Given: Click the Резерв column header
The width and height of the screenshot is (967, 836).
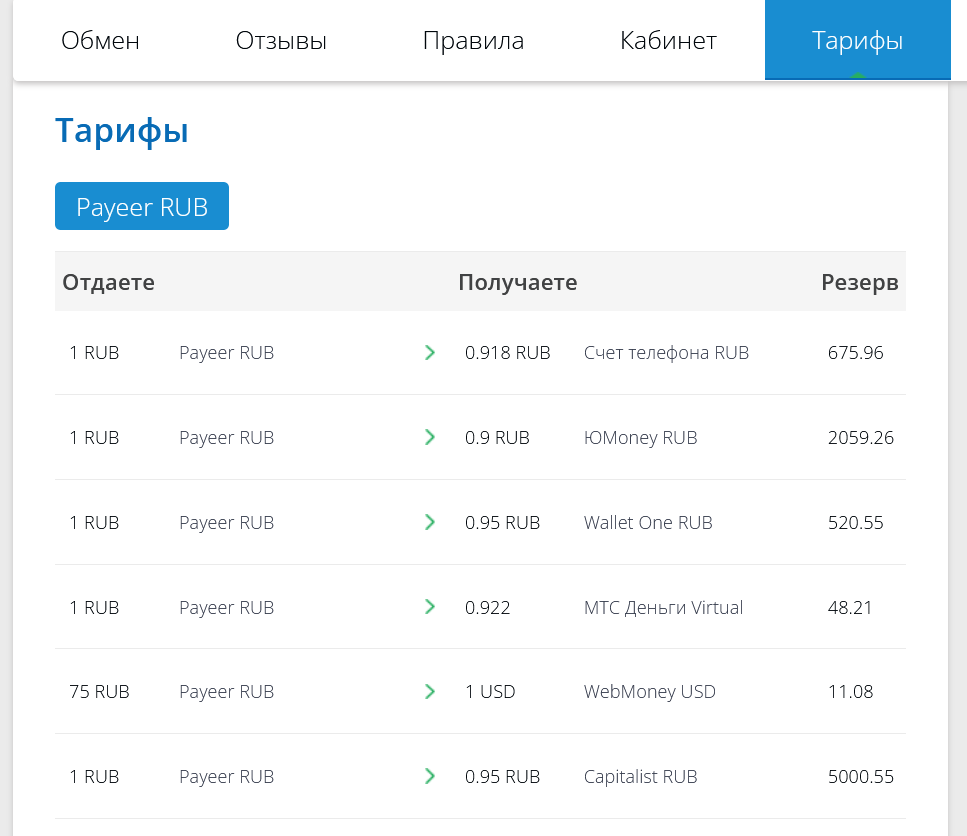Looking at the screenshot, I should click(860, 282).
